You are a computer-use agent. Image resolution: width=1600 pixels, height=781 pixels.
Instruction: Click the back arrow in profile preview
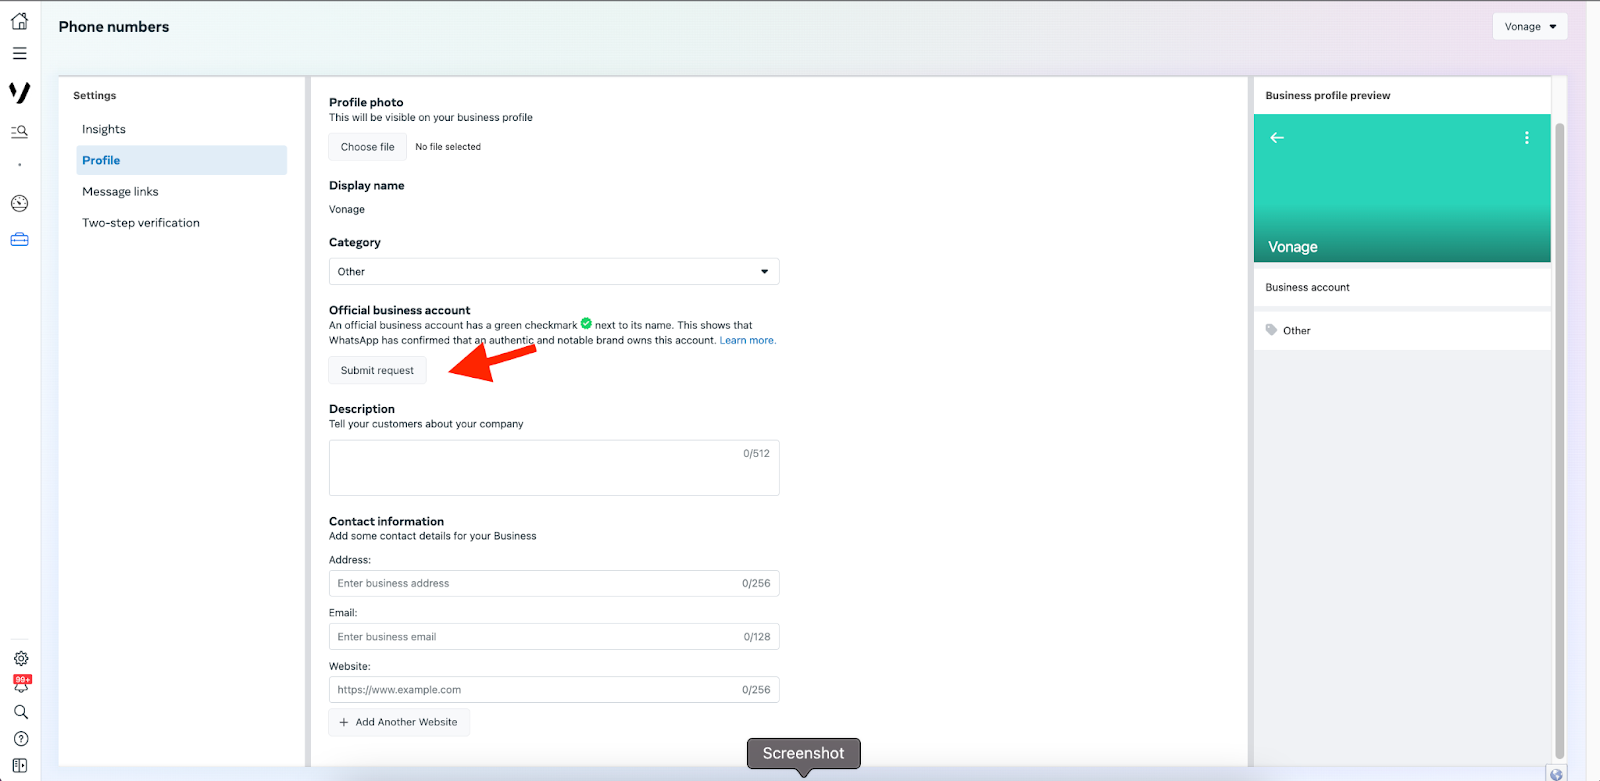coord(1277,138)
